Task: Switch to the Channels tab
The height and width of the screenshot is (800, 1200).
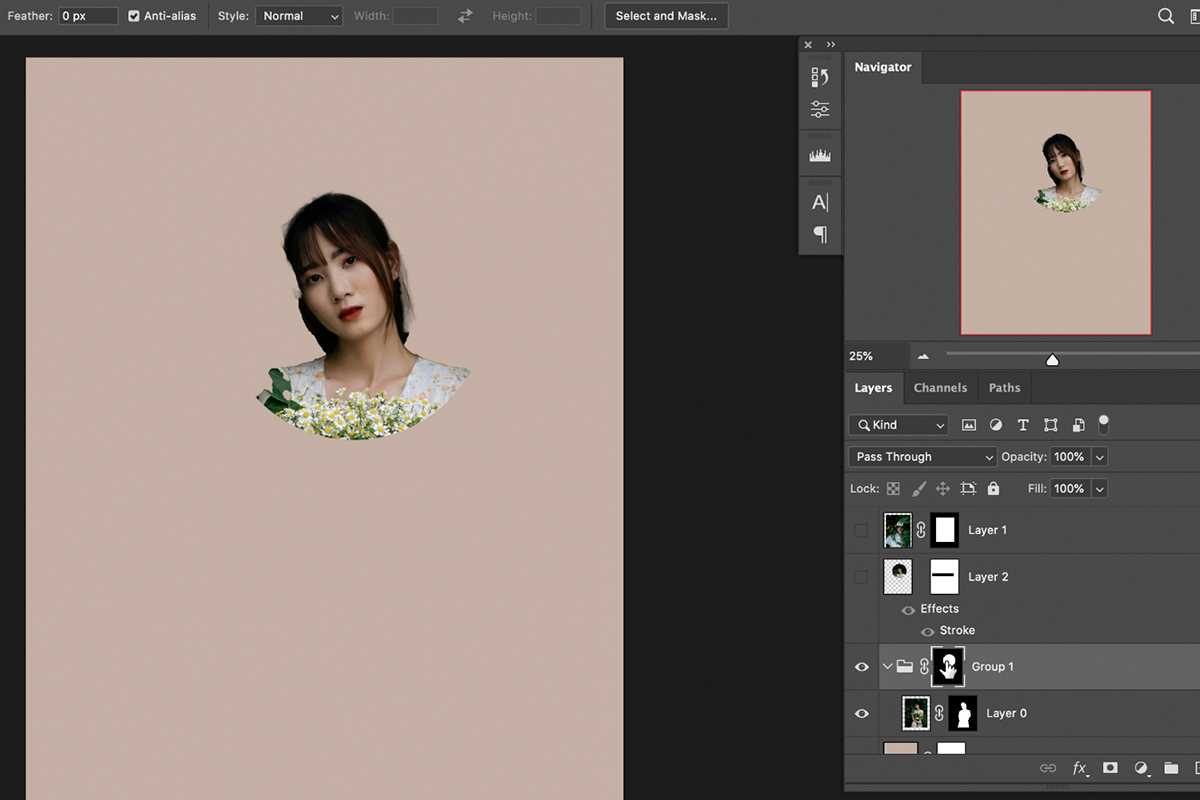Action: coord(940,388)
